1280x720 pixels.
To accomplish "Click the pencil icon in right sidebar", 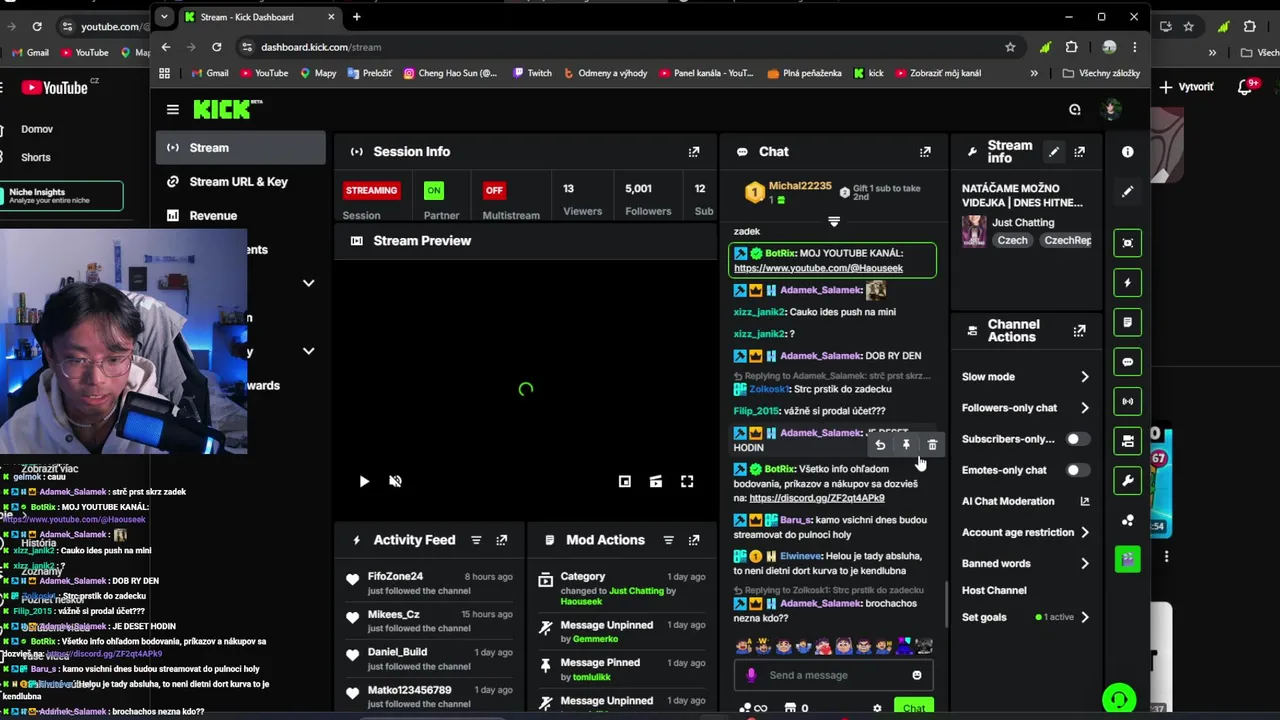I will (x=1127, y=192).
